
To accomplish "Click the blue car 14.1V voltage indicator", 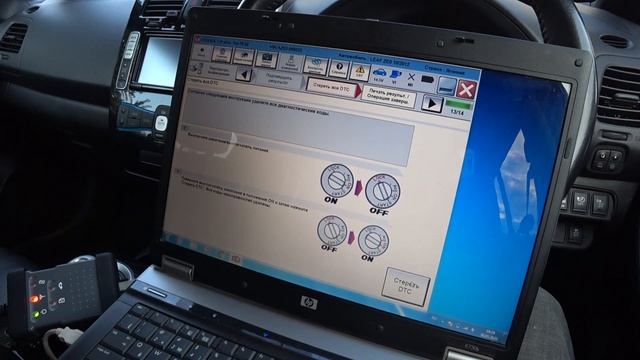I will (379, 75).
